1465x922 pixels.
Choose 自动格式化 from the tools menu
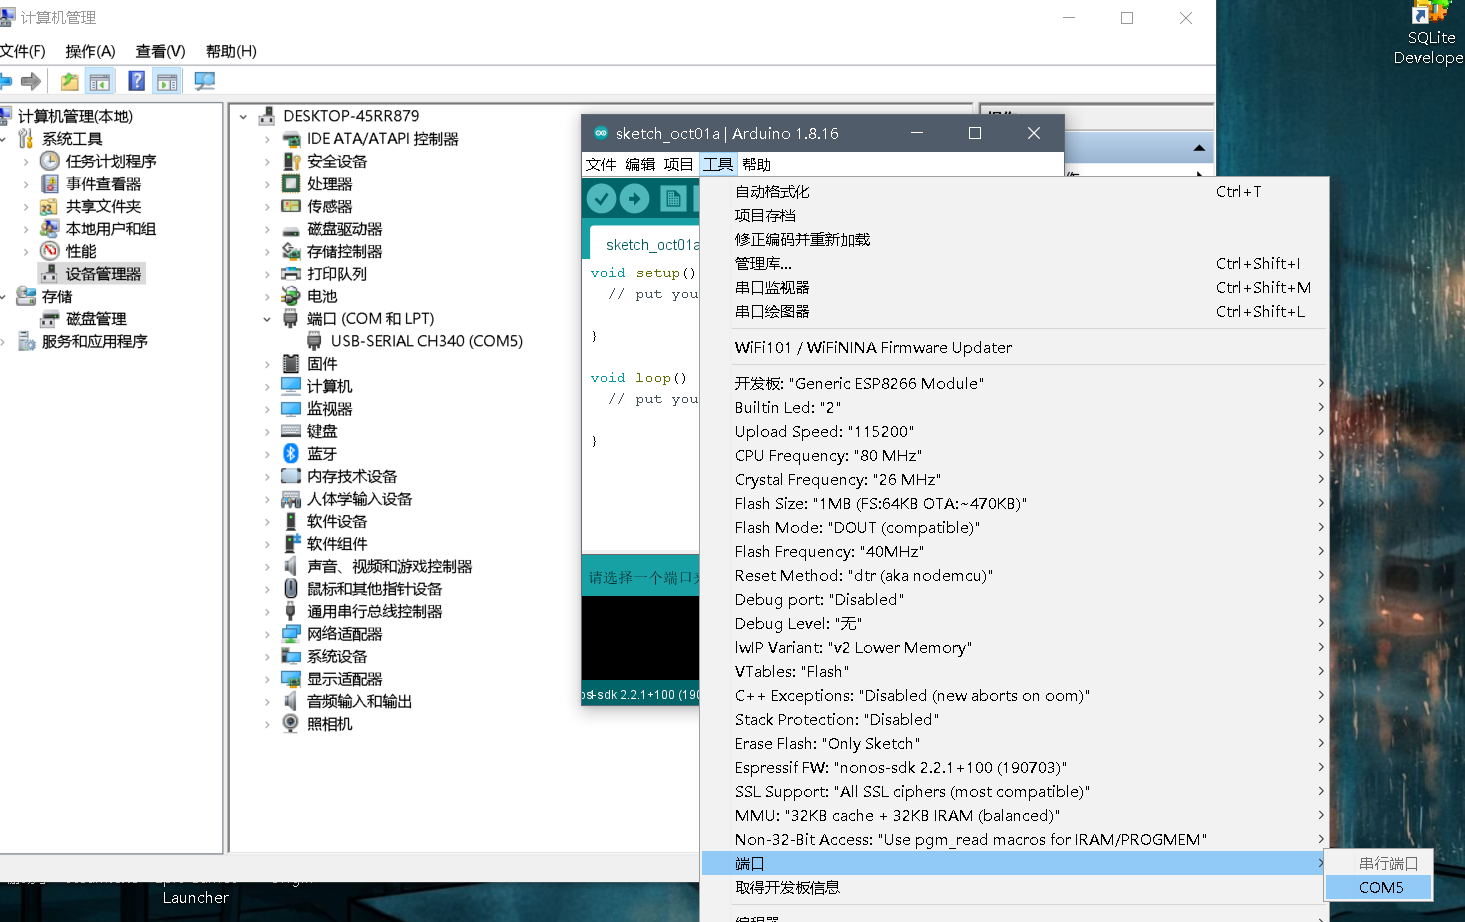point(1014,191)
